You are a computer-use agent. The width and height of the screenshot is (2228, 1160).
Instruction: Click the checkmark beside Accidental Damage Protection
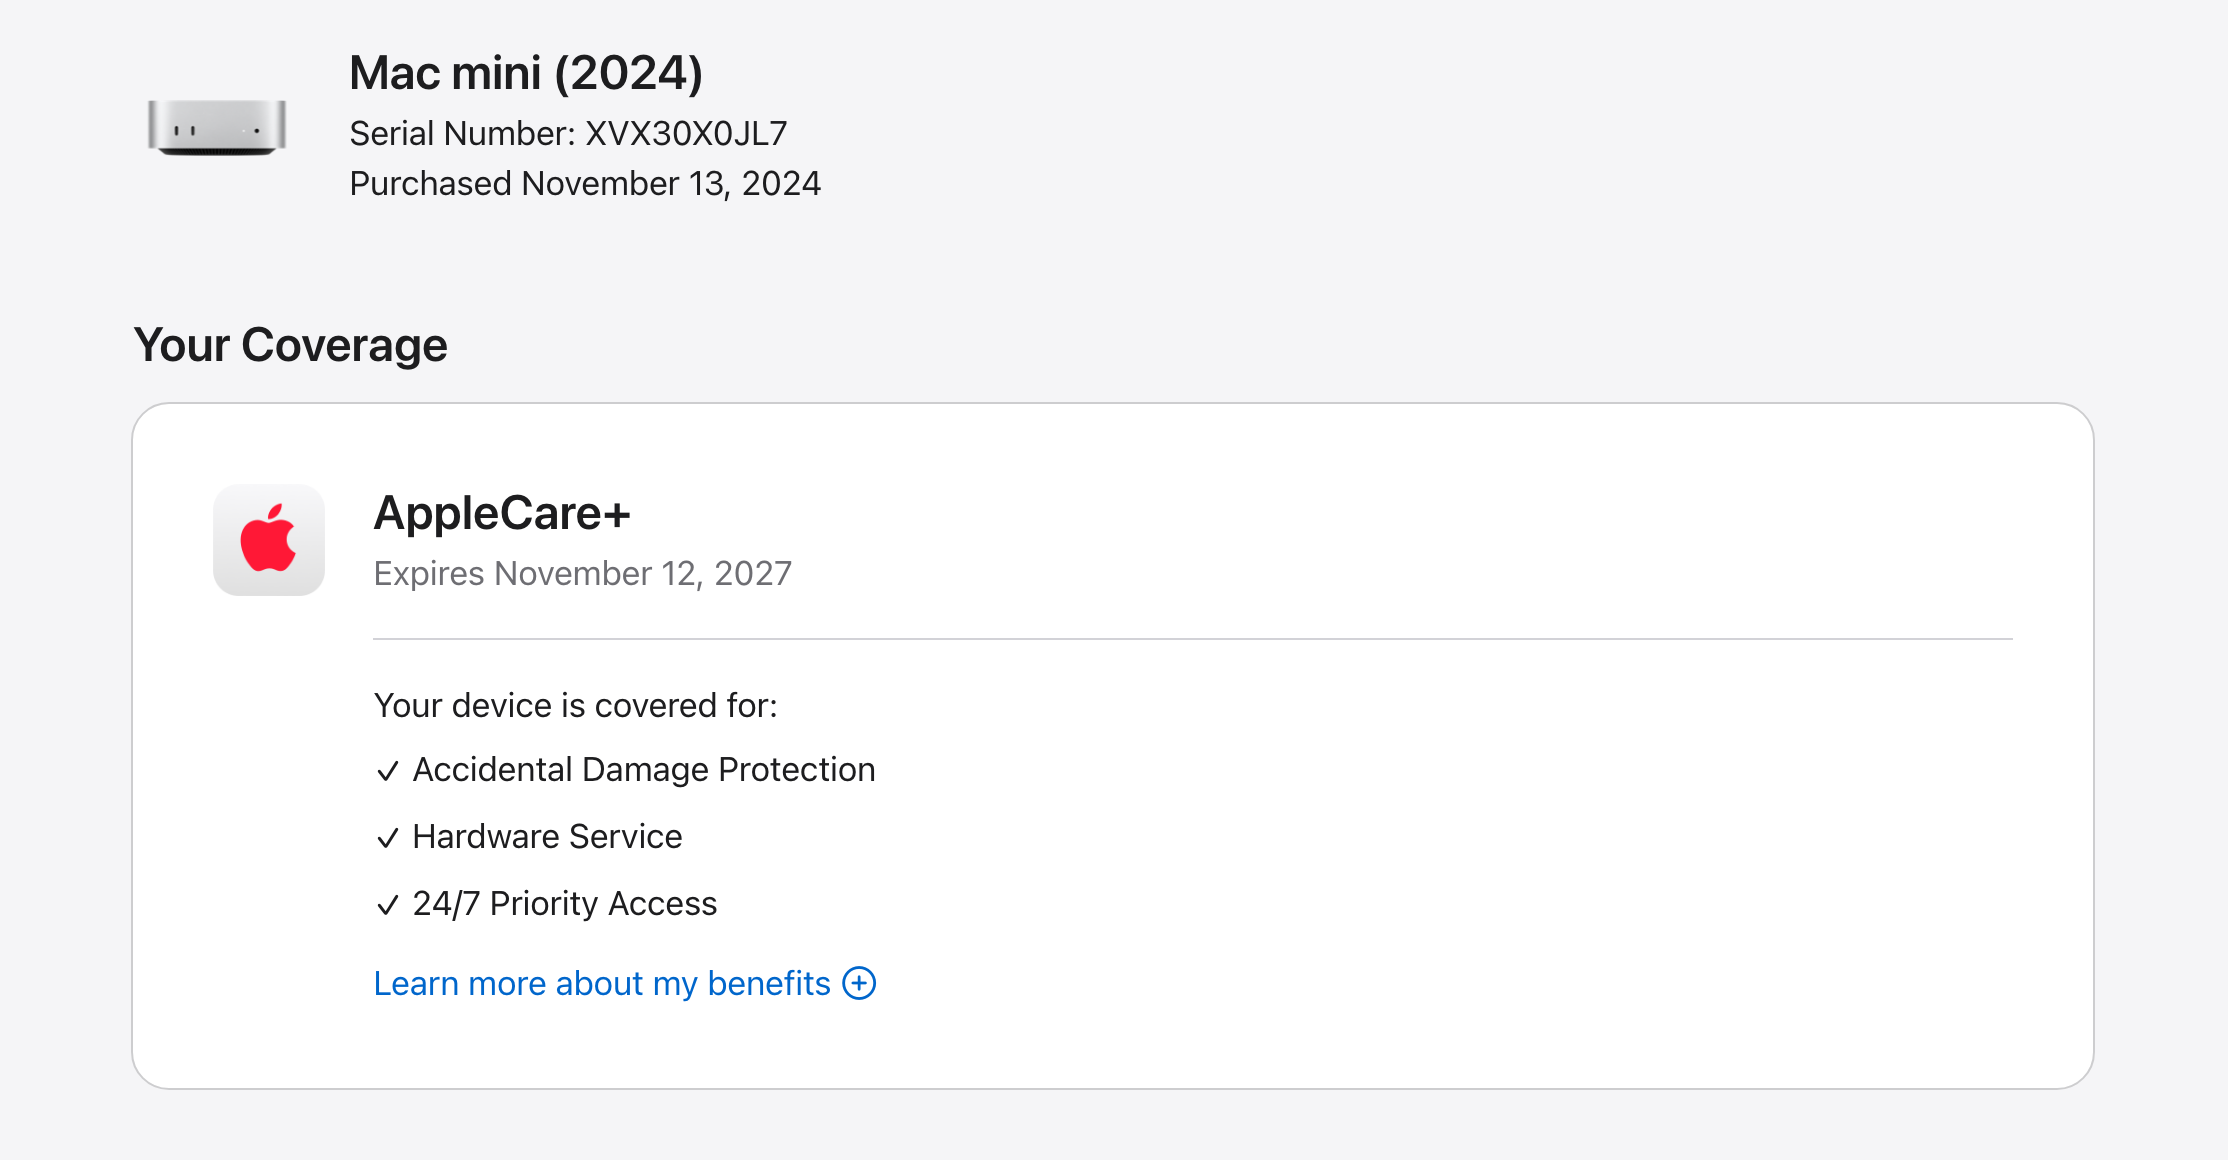pos(388,771)
